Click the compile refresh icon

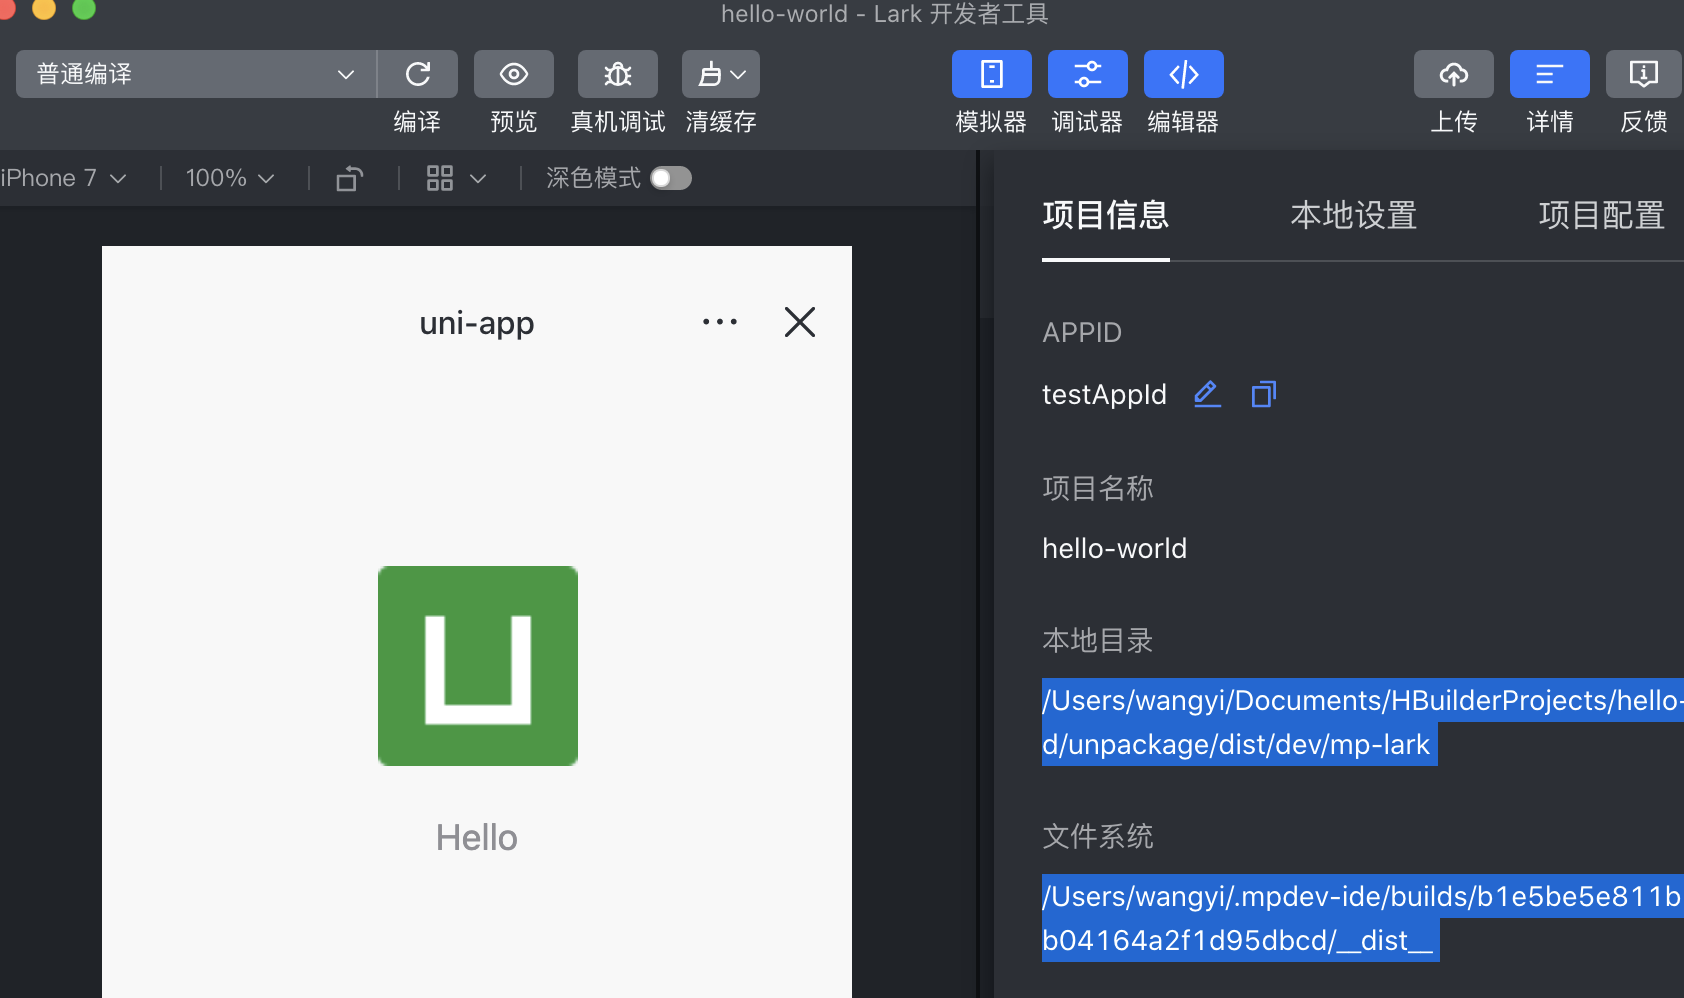tap(418, 74)
